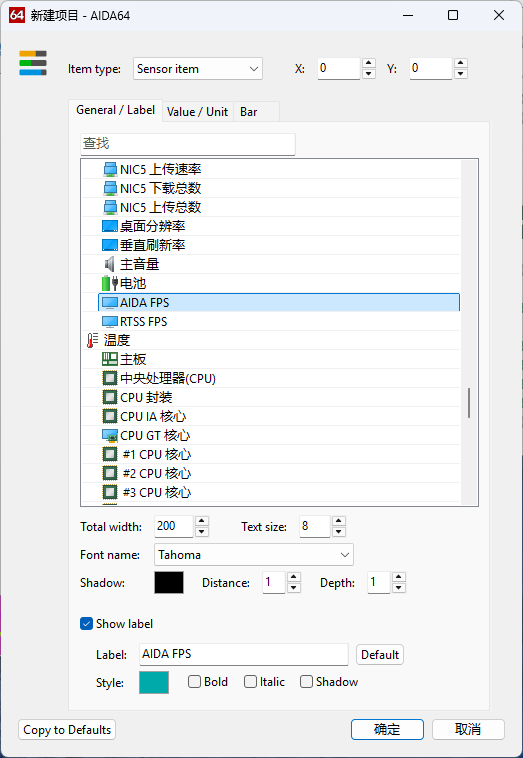Click the Total width input field
The height and width of the screenshot is (758, 523).
click(x=174, y=526)
